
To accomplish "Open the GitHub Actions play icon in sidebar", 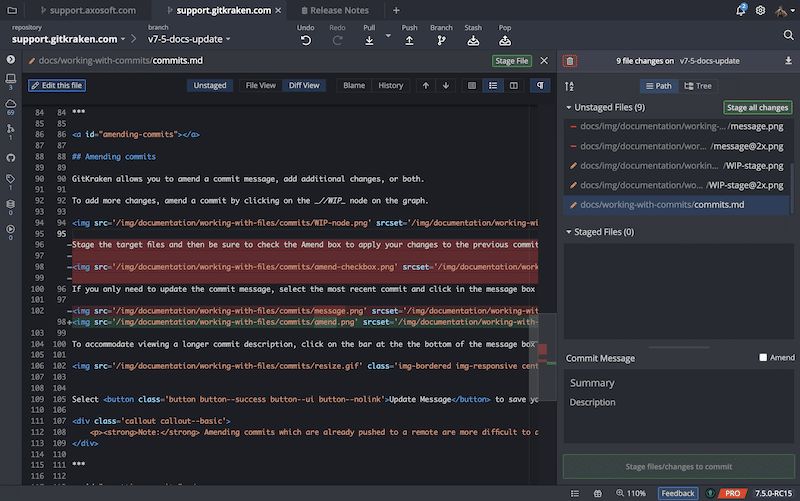I will click(x=11, y=229).
